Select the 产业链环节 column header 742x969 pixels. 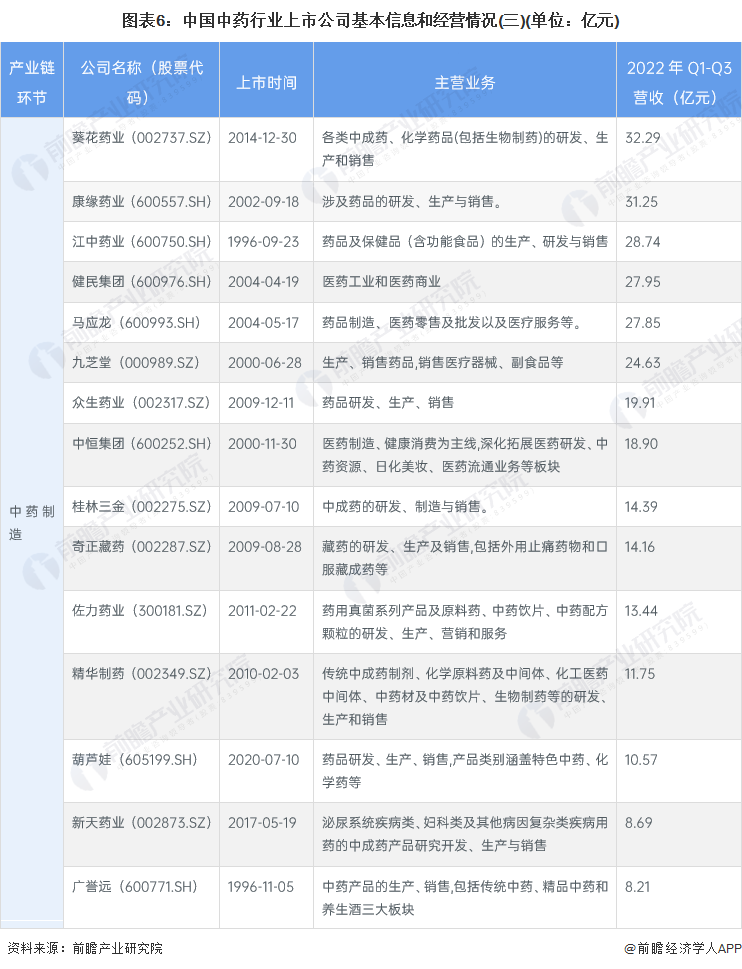[32, 80]
